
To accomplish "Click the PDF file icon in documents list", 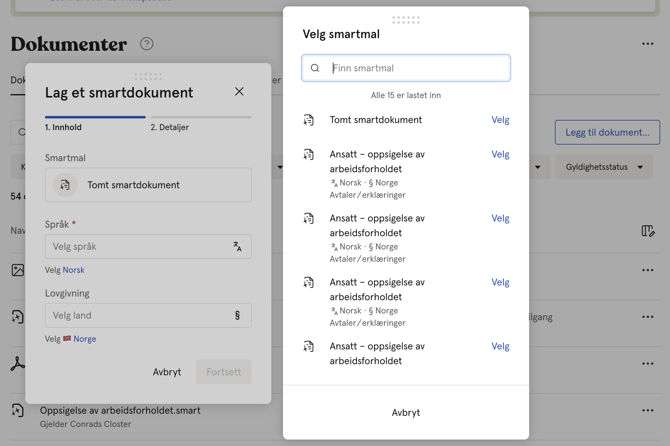I will point(18,364).
